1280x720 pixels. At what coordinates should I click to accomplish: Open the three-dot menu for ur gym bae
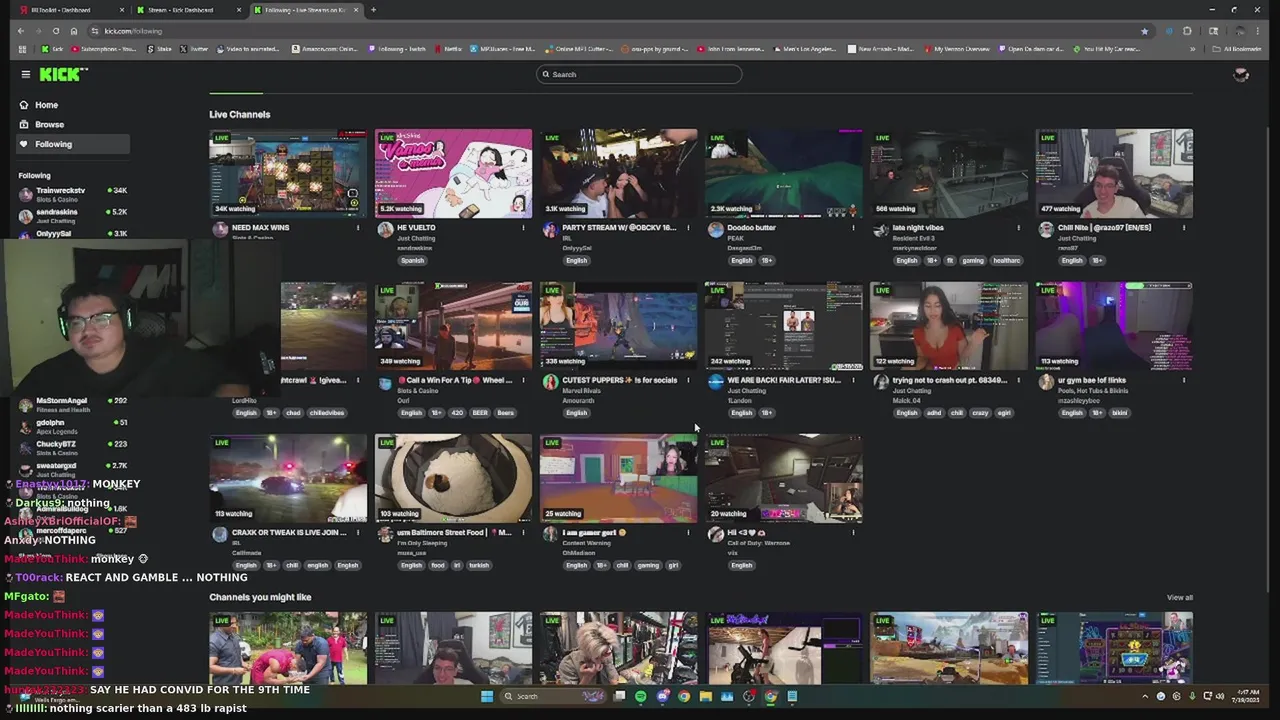pos(1184,380)
